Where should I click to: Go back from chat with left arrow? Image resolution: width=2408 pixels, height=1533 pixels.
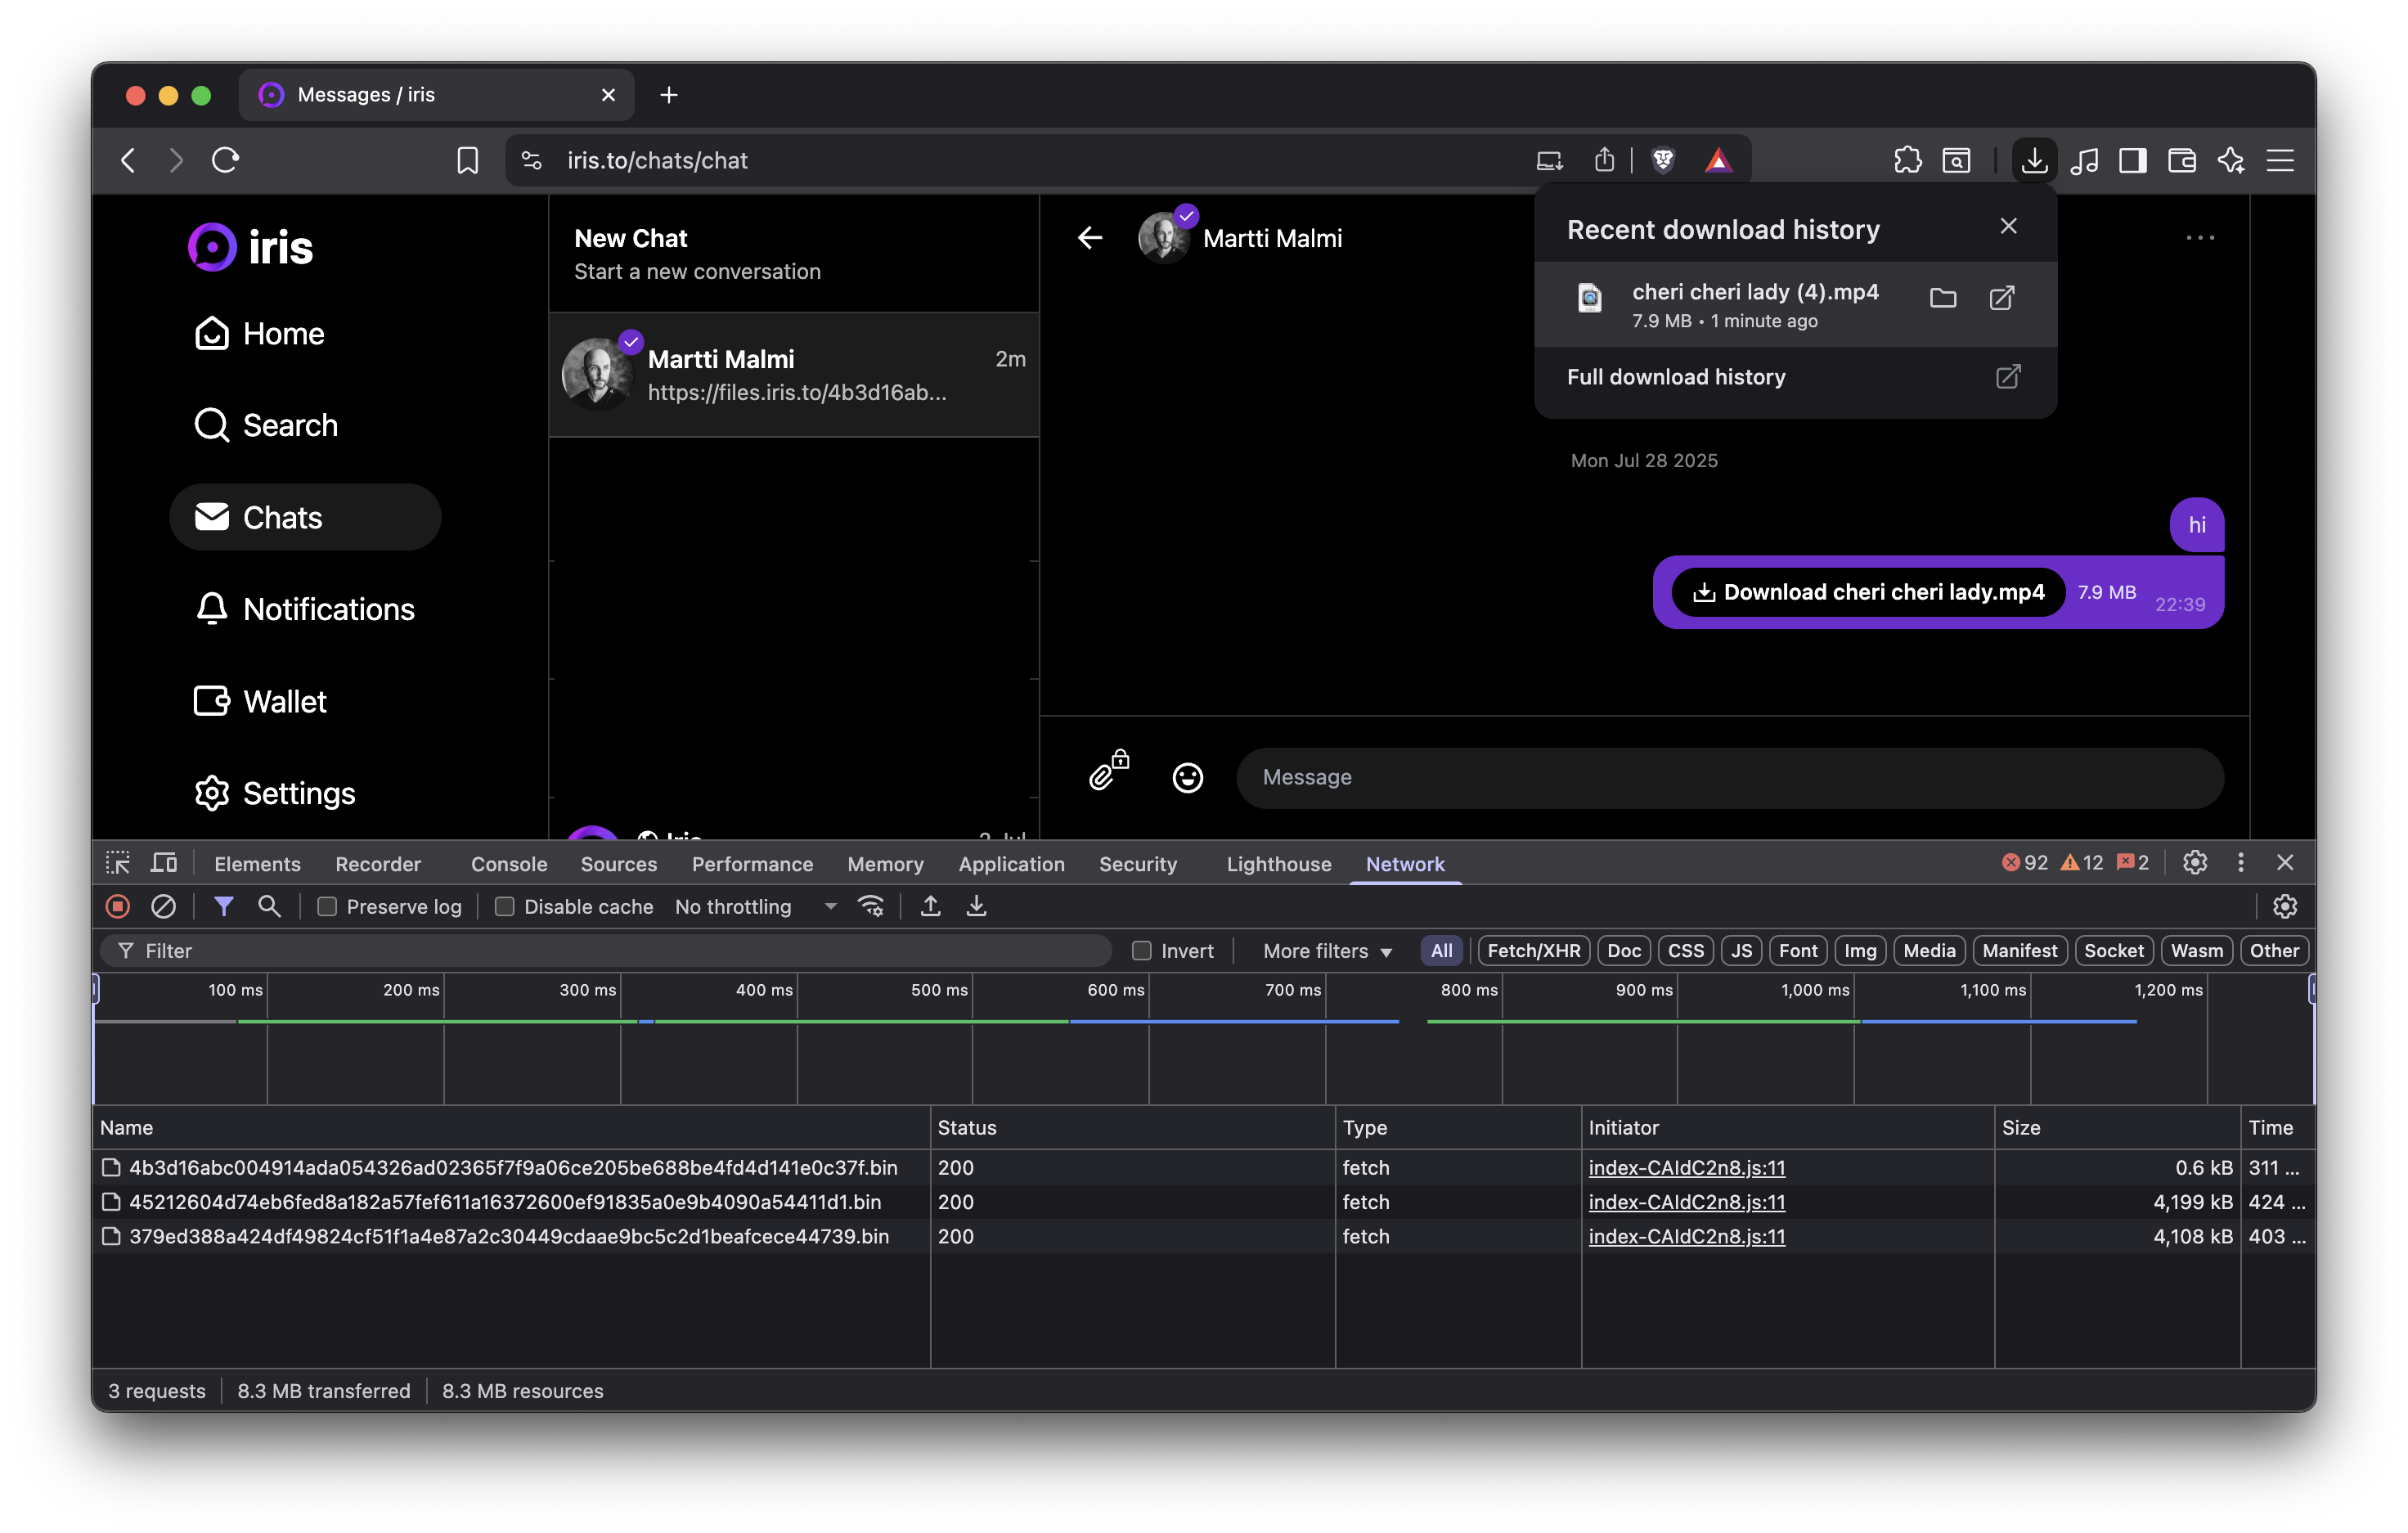[x=1089, y=238]
